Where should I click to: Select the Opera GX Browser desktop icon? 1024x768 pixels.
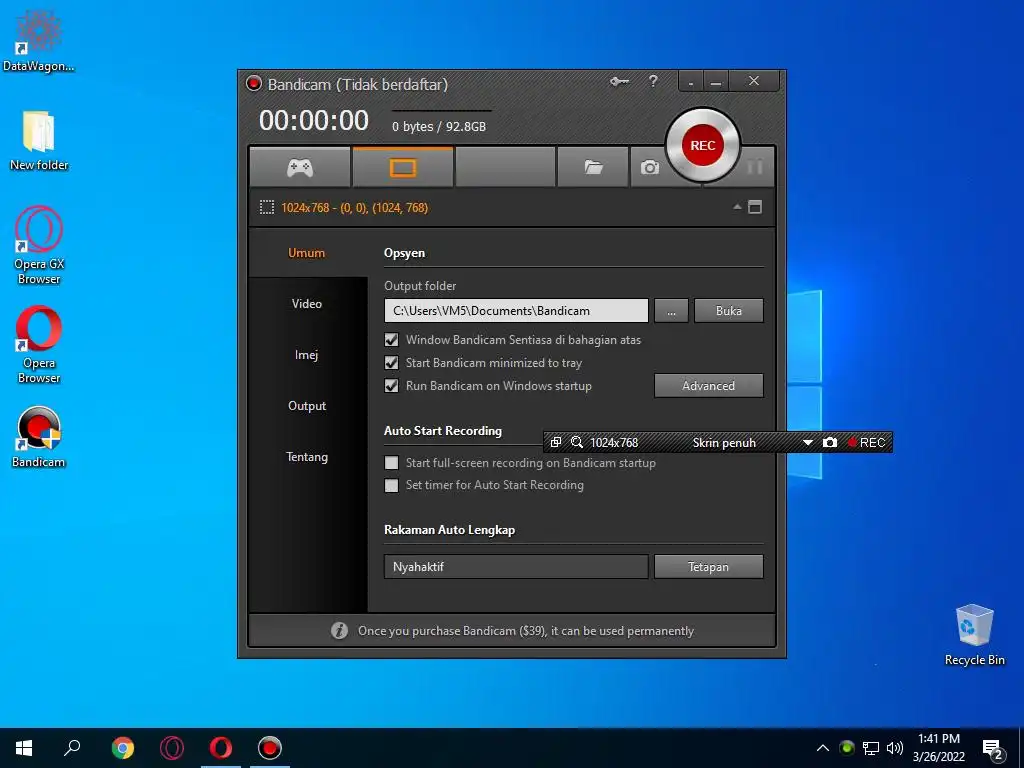click(x=38, y=245)
